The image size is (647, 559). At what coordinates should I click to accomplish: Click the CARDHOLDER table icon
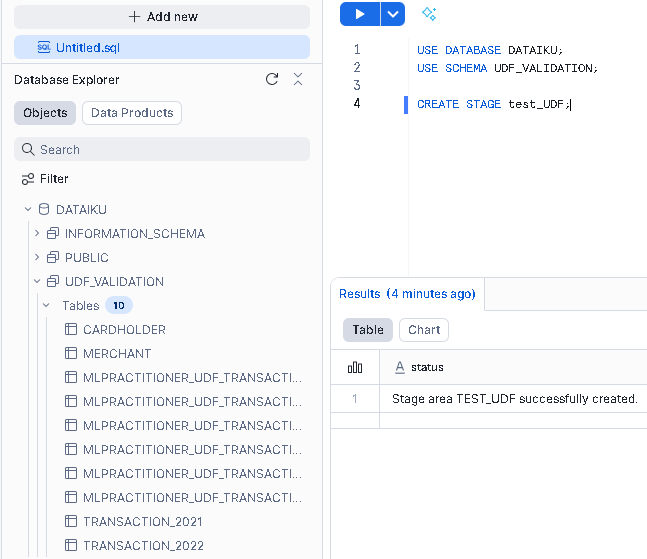[x=71, y=329]
